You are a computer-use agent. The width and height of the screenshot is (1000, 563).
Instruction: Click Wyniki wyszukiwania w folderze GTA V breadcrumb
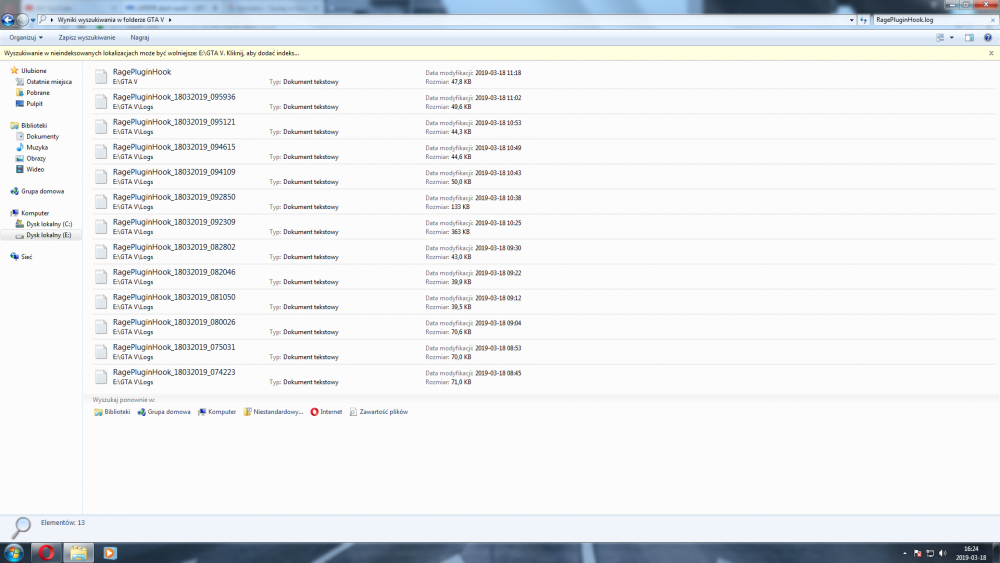click(110, 20)
